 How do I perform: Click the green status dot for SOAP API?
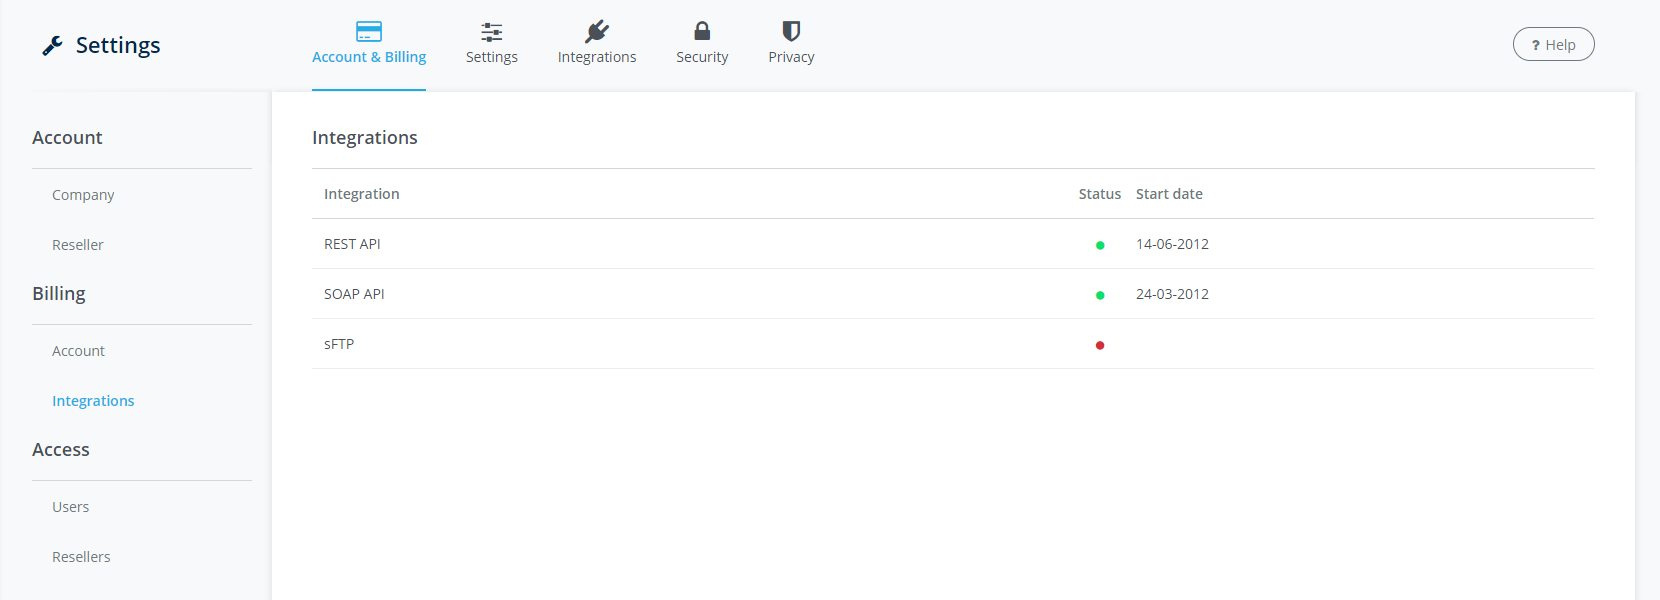(1100, 295)
